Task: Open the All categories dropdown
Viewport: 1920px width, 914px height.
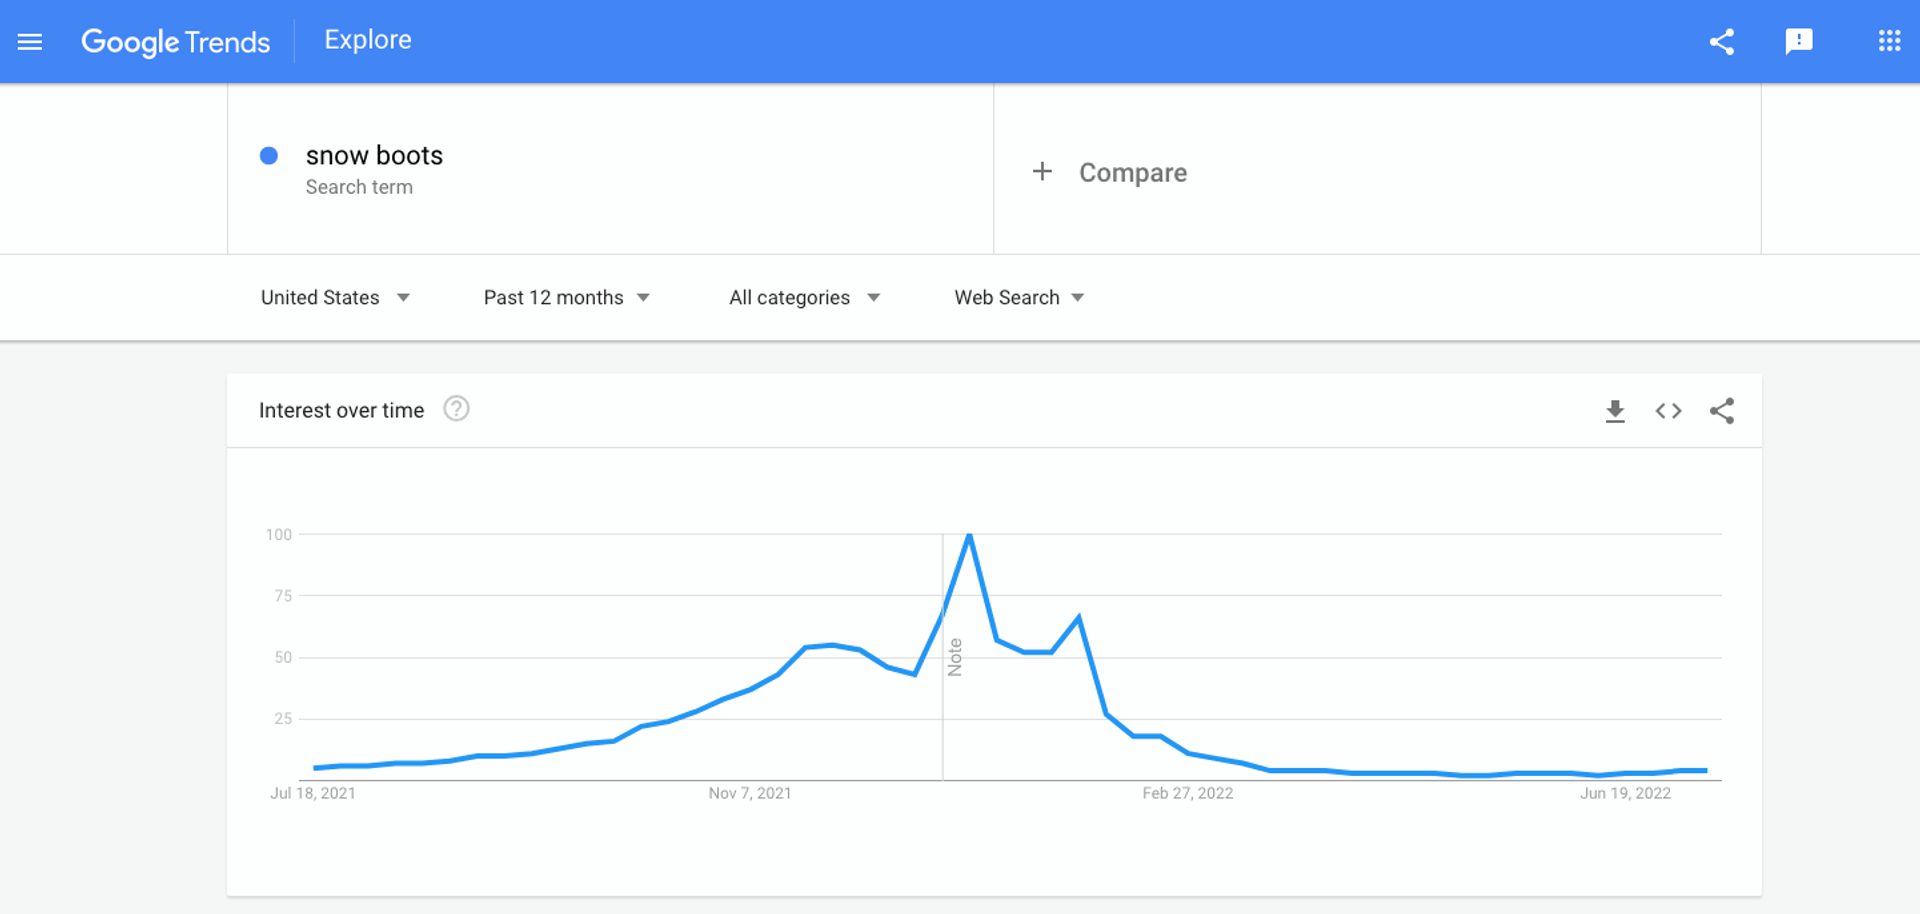Action: click(804, 297)
